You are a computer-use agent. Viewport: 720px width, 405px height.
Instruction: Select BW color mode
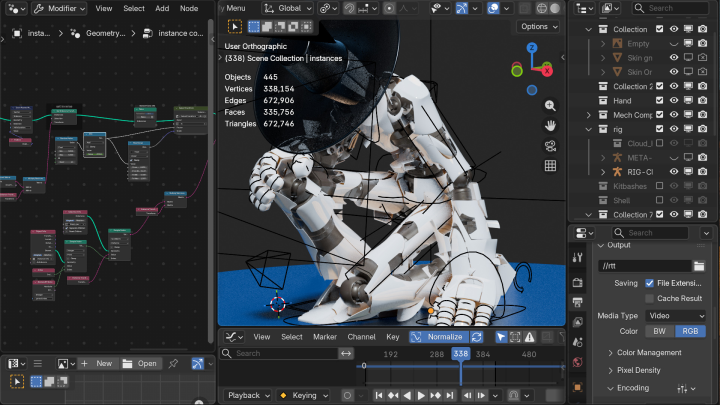tap(660, 331)
